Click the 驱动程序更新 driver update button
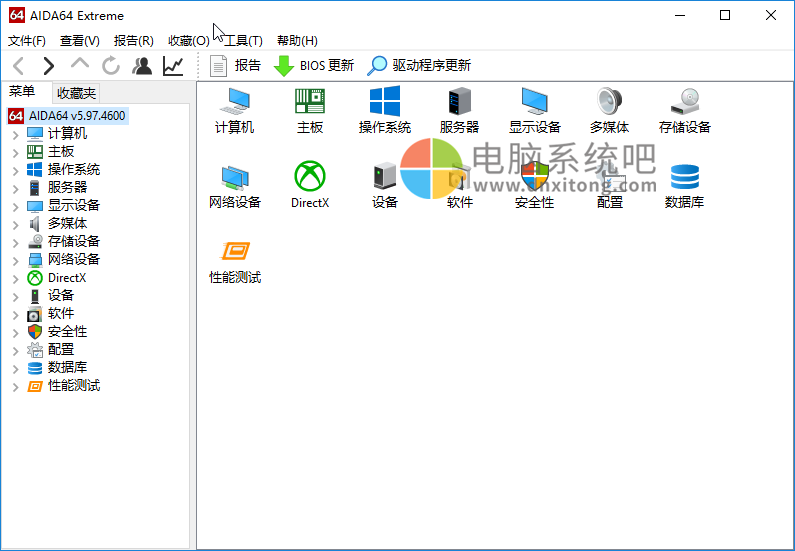 pos(419,65)
